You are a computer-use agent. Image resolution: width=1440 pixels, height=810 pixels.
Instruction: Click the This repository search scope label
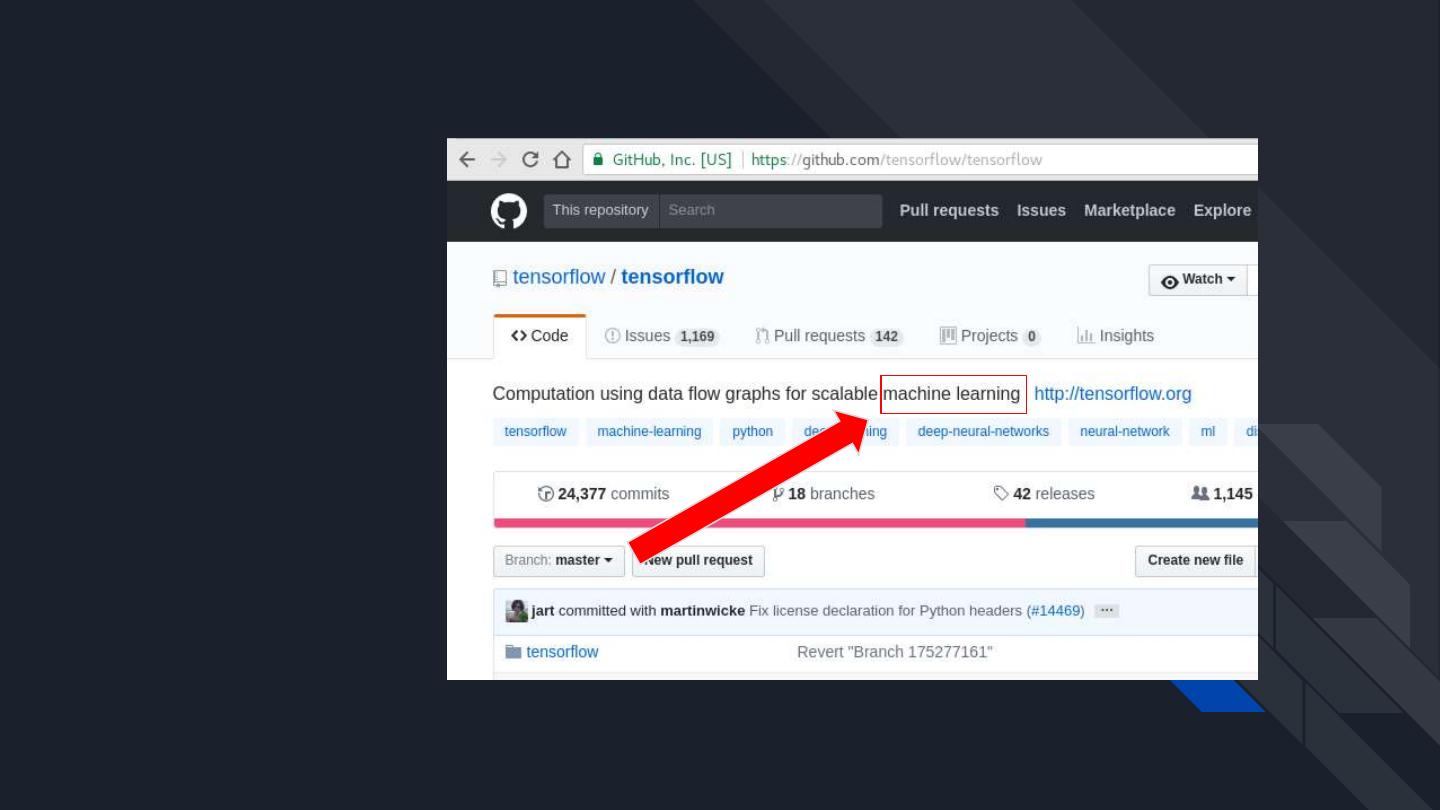[x=600, y=210]
